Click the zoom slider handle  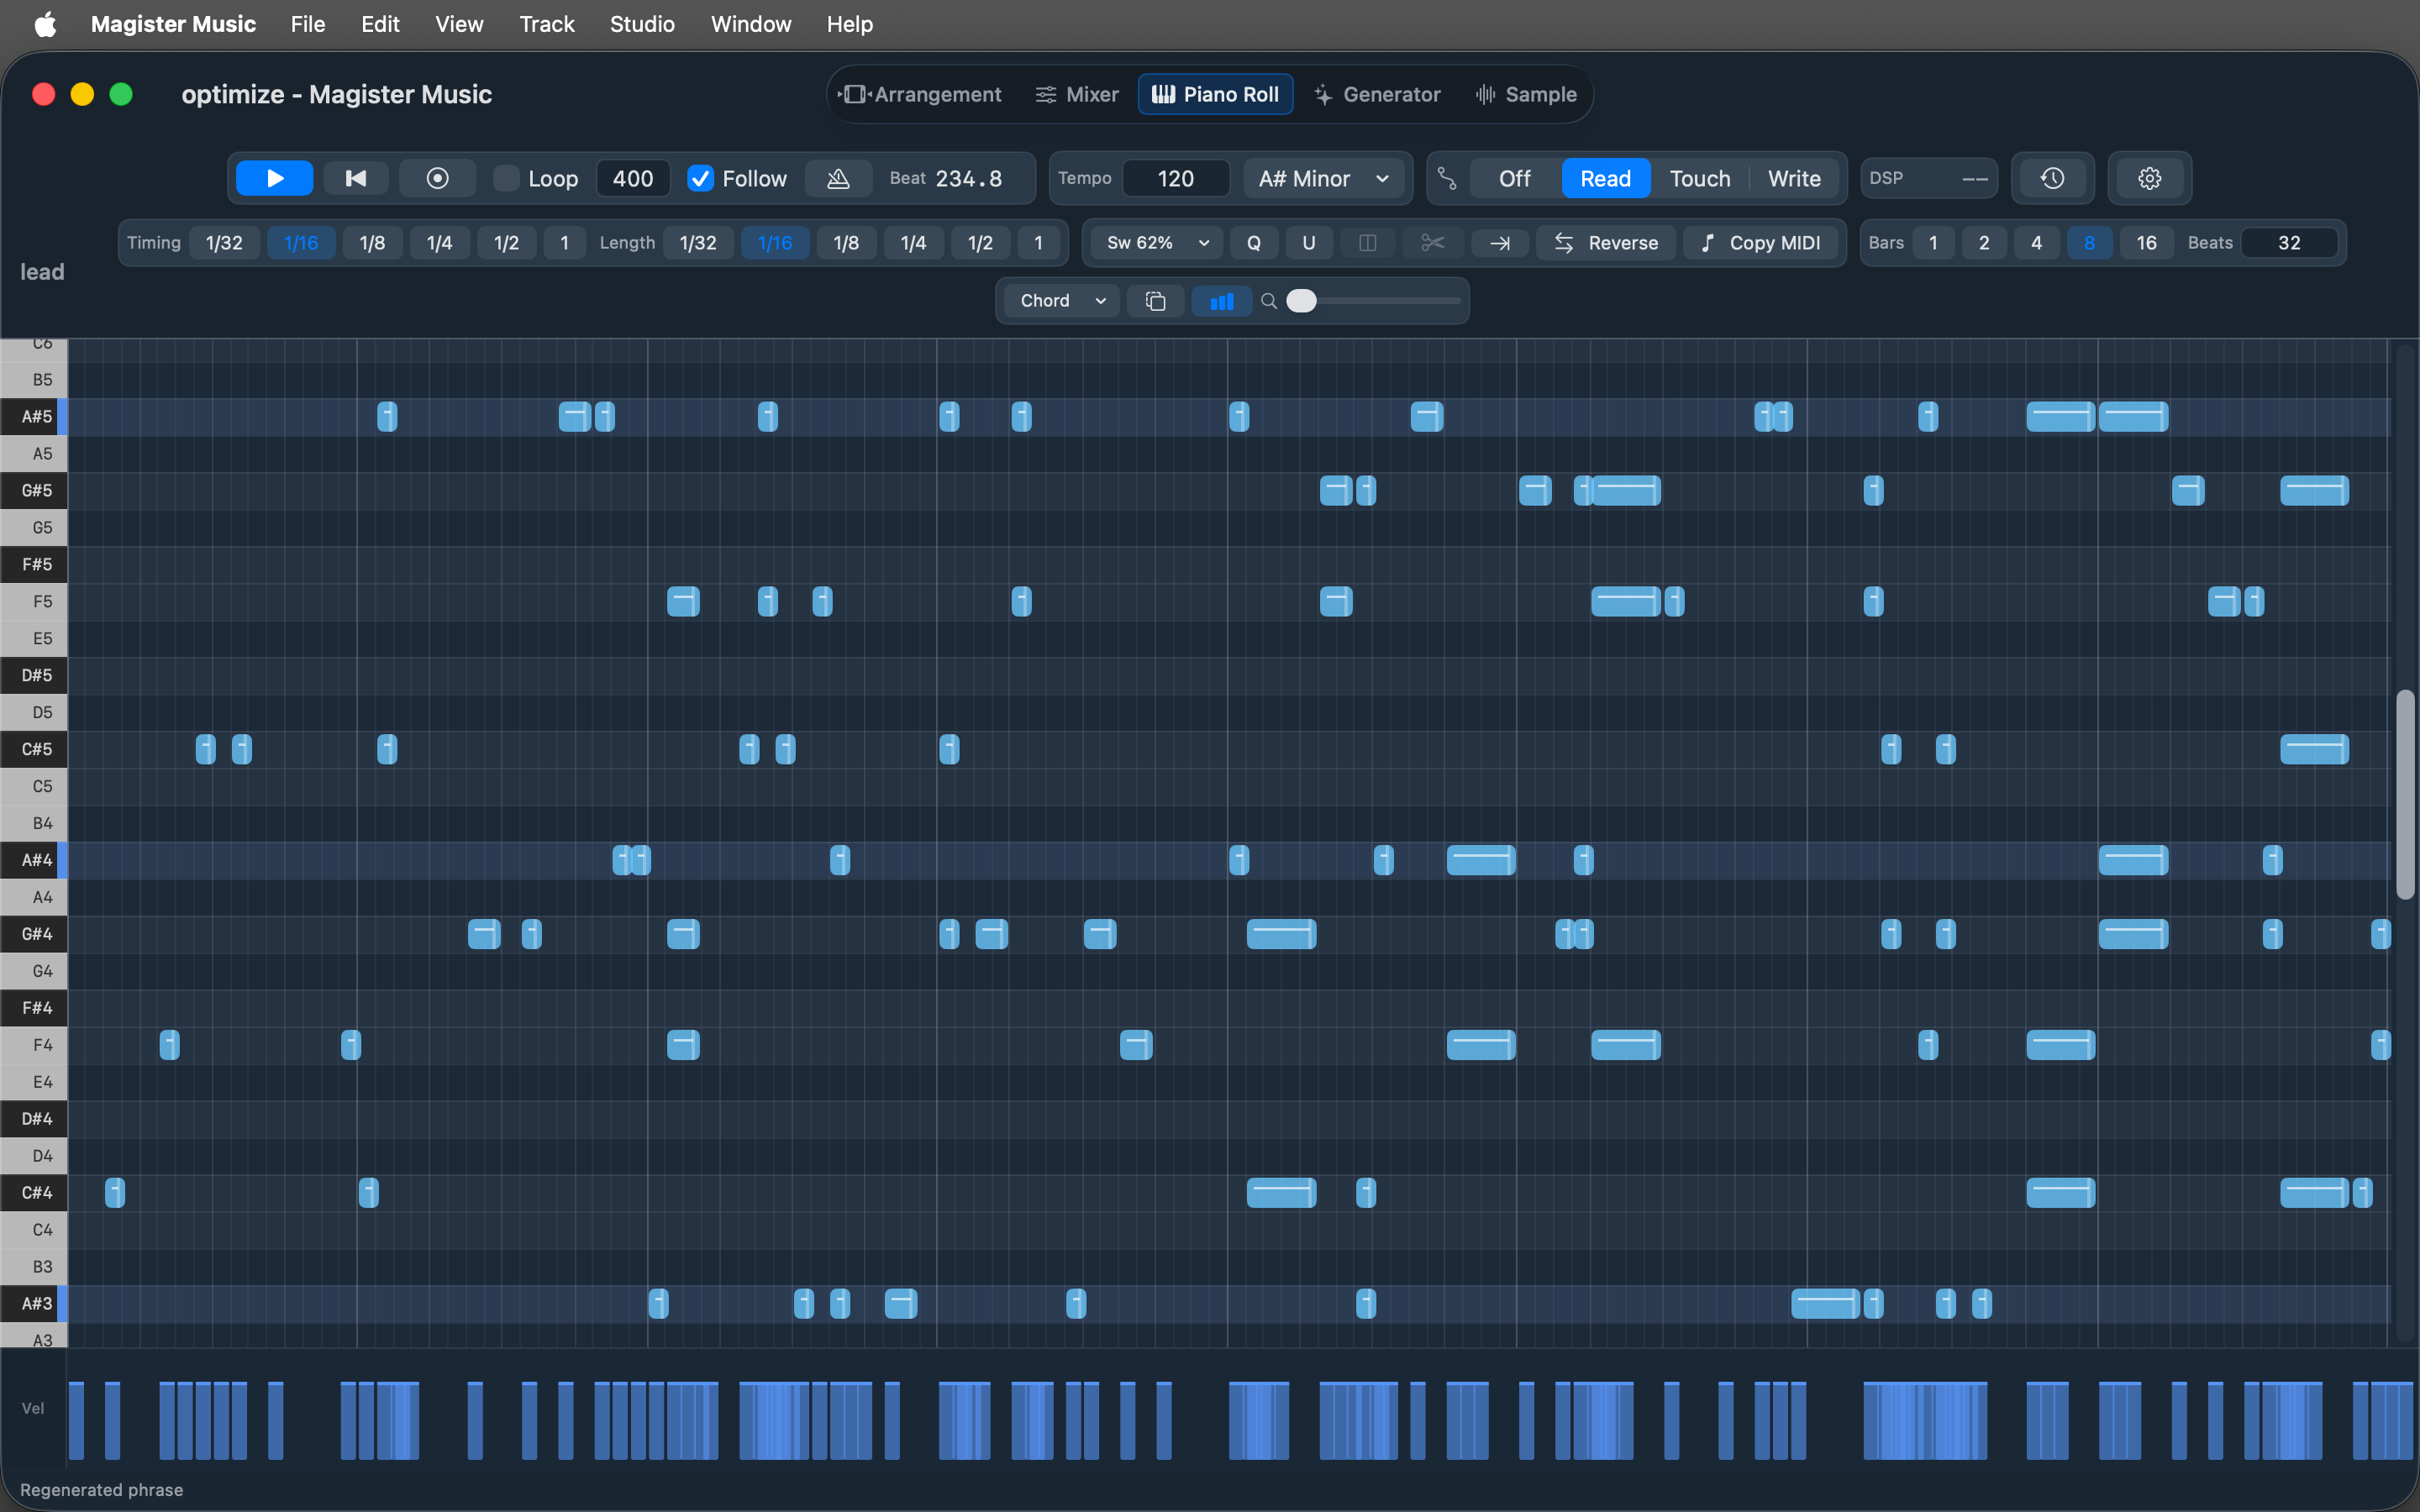coord(1301,301)
